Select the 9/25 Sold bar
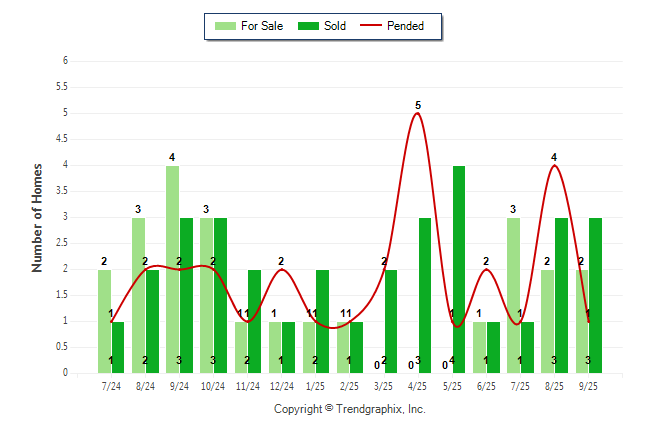Image resolution: width=646 pixels, height=434 pixels. pos(595,295)
